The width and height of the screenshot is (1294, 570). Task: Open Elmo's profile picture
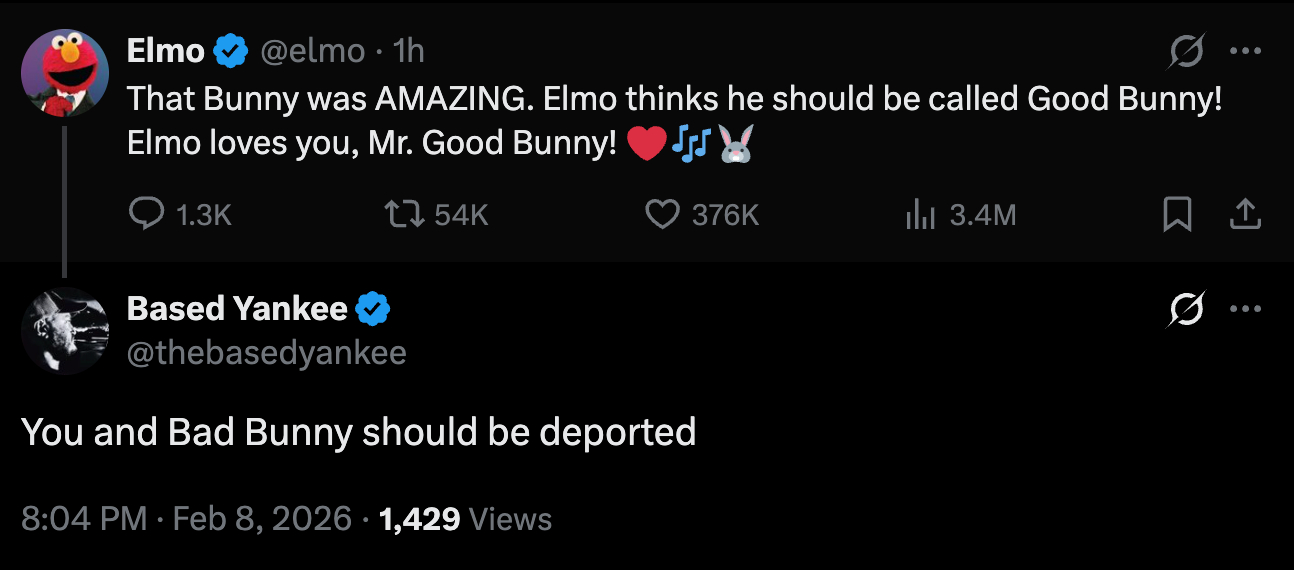65,73
